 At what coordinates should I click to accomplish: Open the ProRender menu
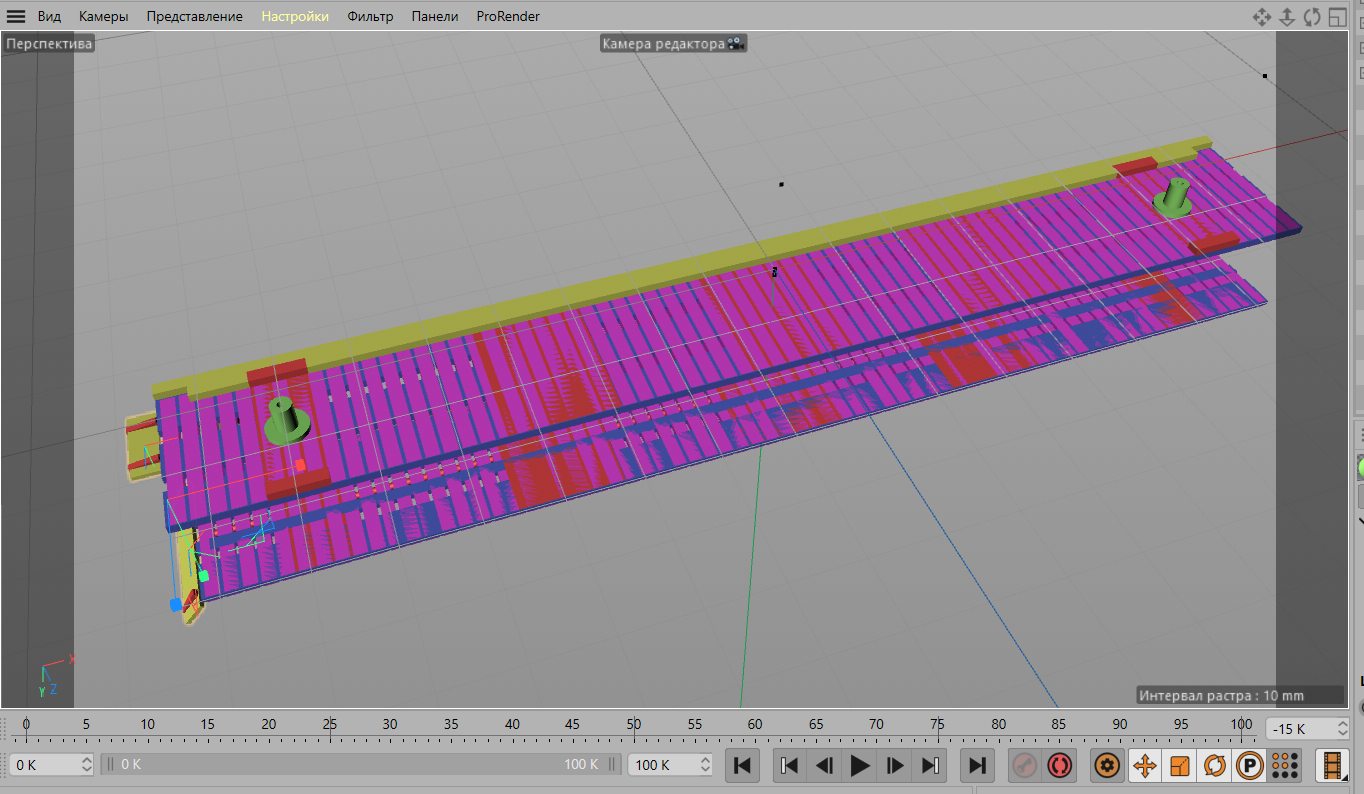[x=507, y=17]
